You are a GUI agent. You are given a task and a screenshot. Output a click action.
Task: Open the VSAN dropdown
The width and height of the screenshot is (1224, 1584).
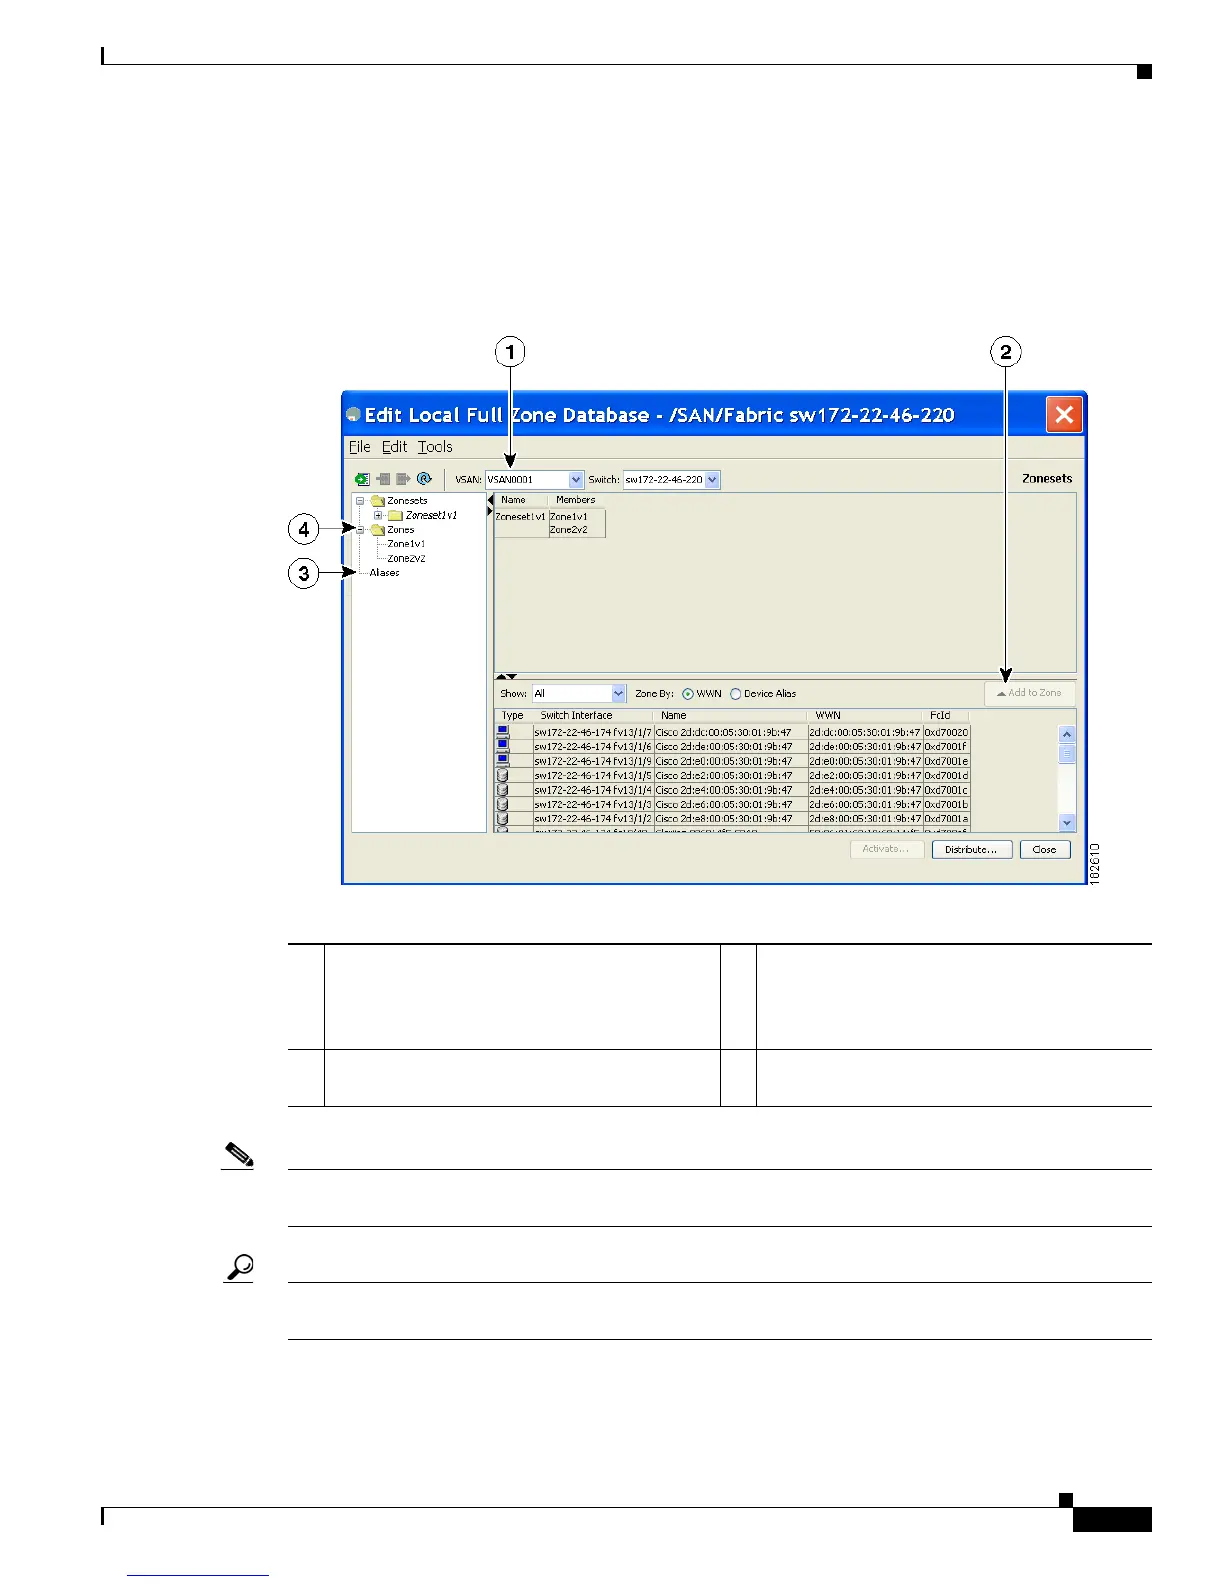[x=576, y=480]
